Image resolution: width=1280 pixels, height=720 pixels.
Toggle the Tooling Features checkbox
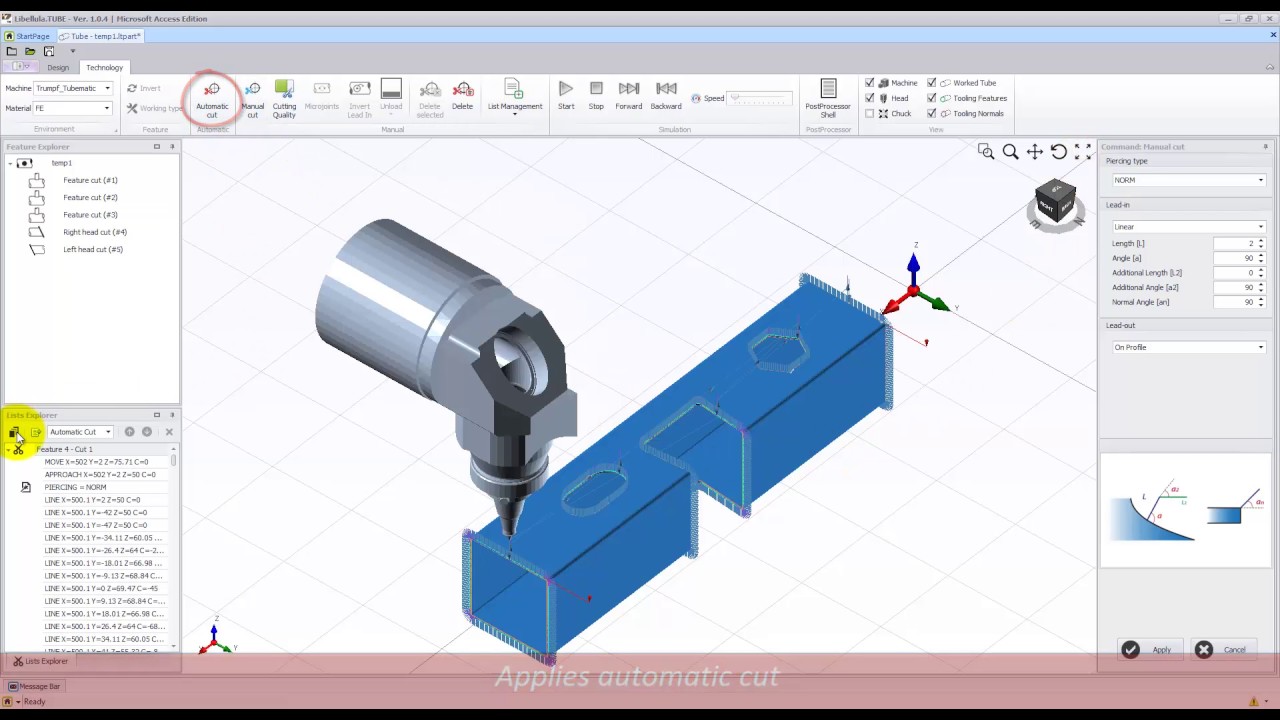tap(932, 98)
